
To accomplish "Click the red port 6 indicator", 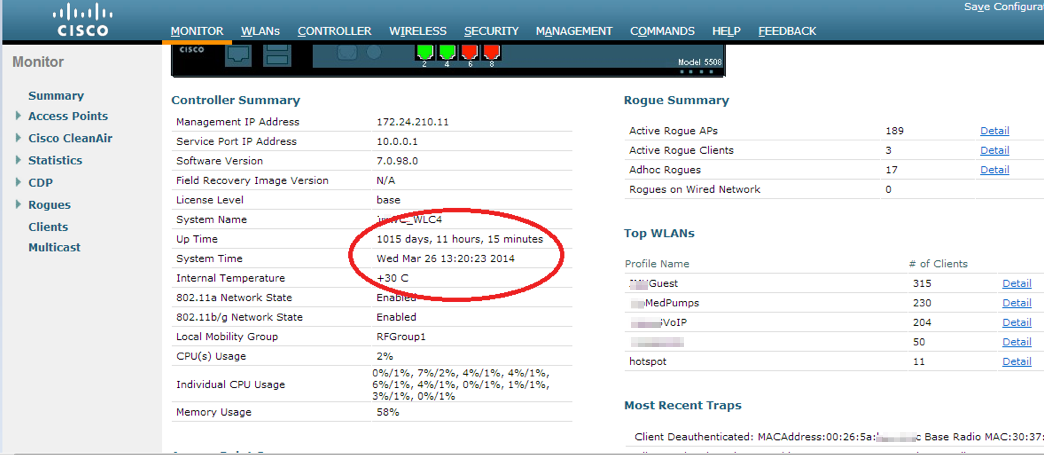I will (469, 52).
